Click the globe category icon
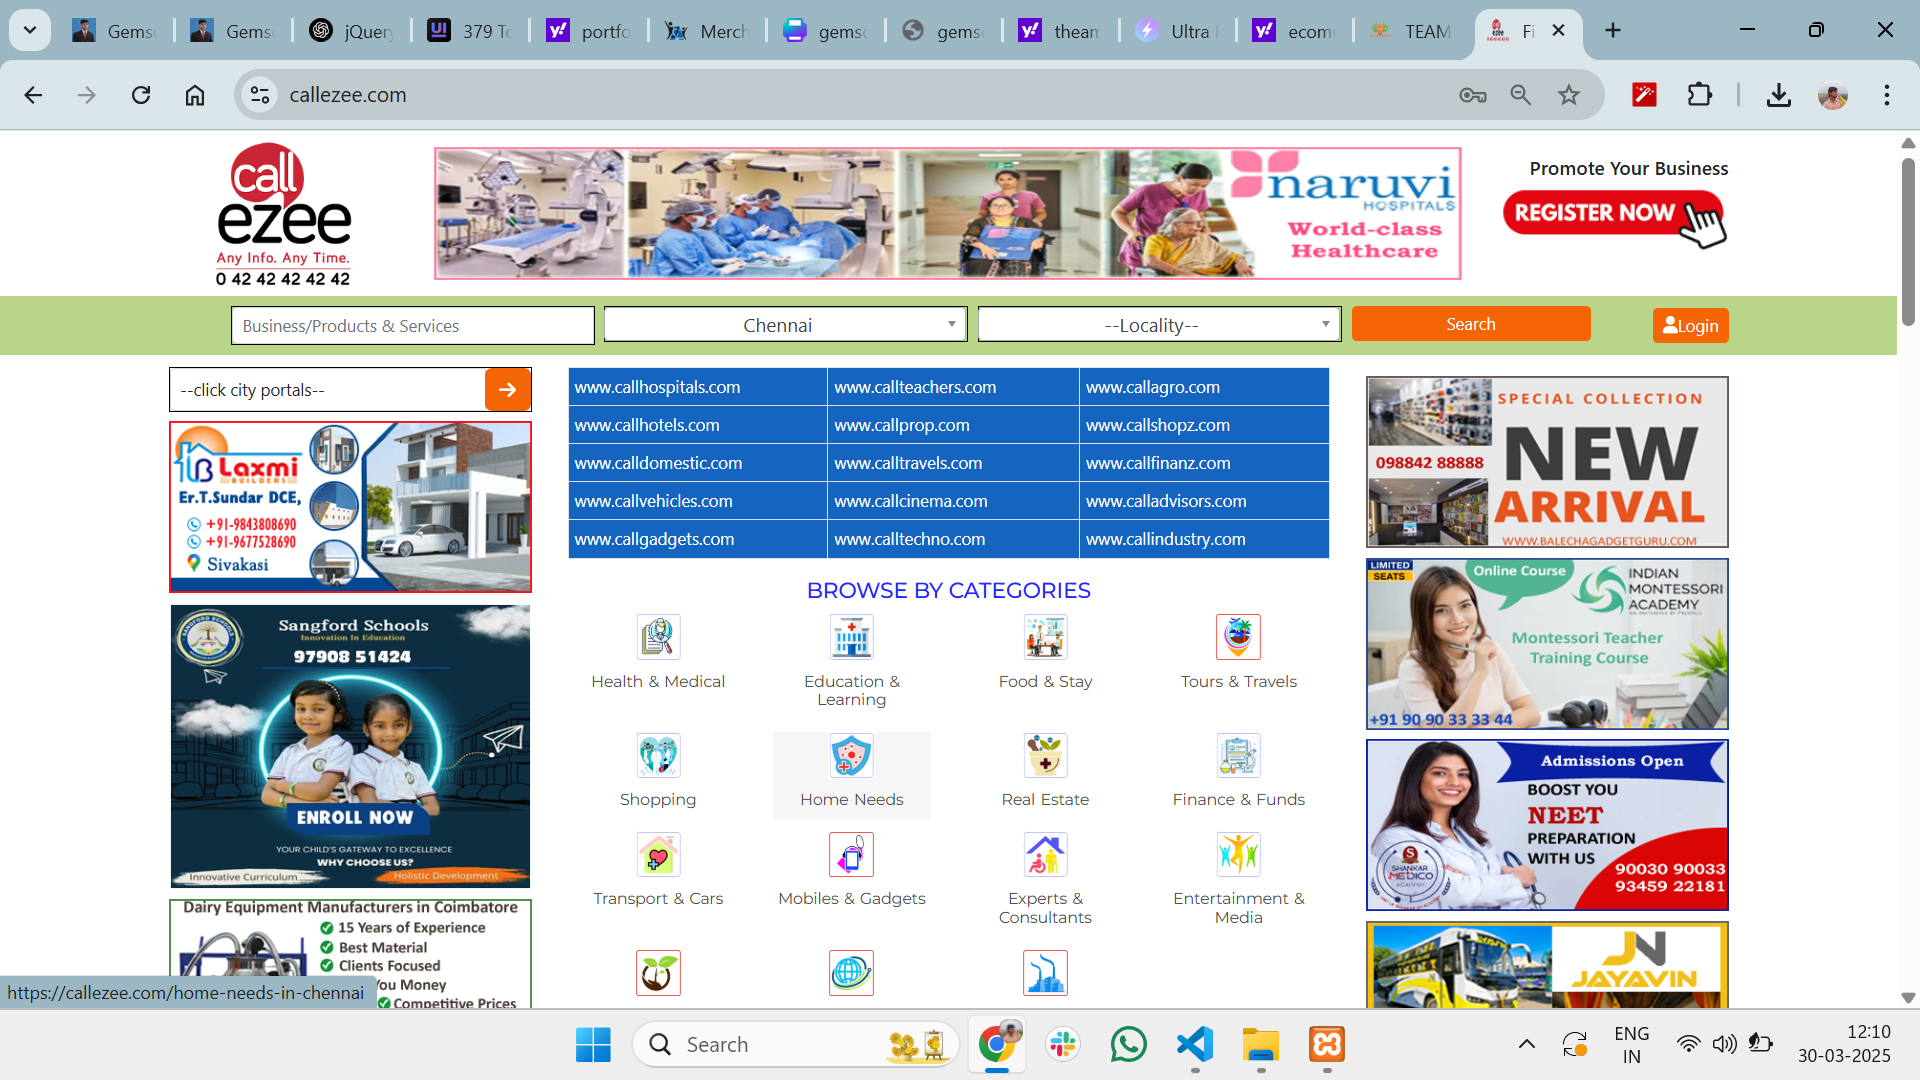1920x1080 pixels. 851,972
